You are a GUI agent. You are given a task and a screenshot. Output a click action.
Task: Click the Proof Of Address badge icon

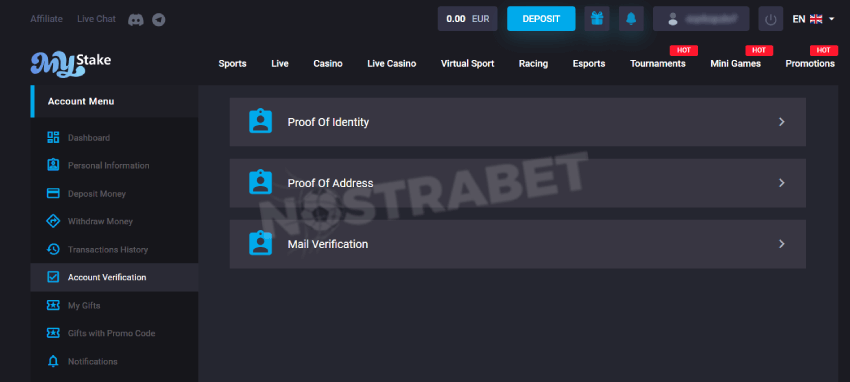pos(260,183)
